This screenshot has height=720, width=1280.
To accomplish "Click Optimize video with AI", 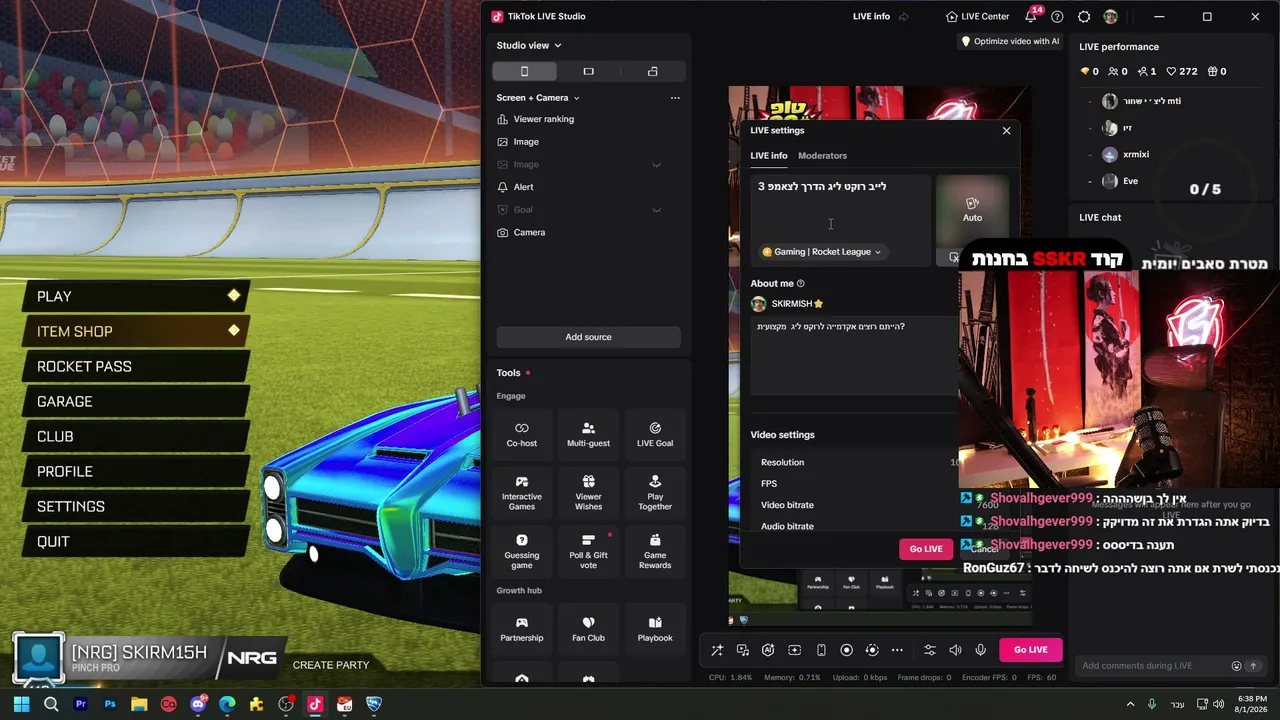I will click(1010, 42).
